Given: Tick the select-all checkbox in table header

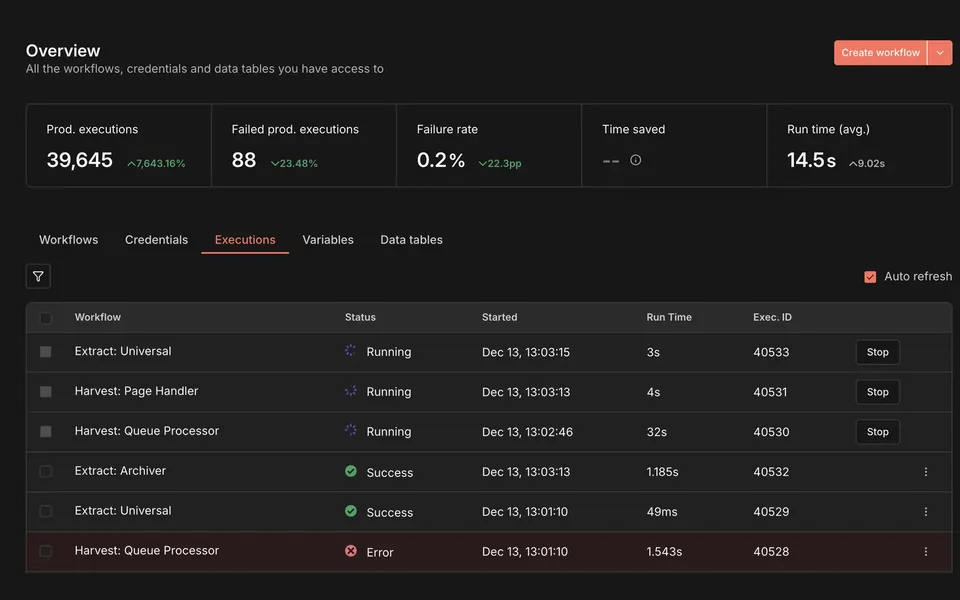Looking at the screenshot, I should click(x=46, y=318).
